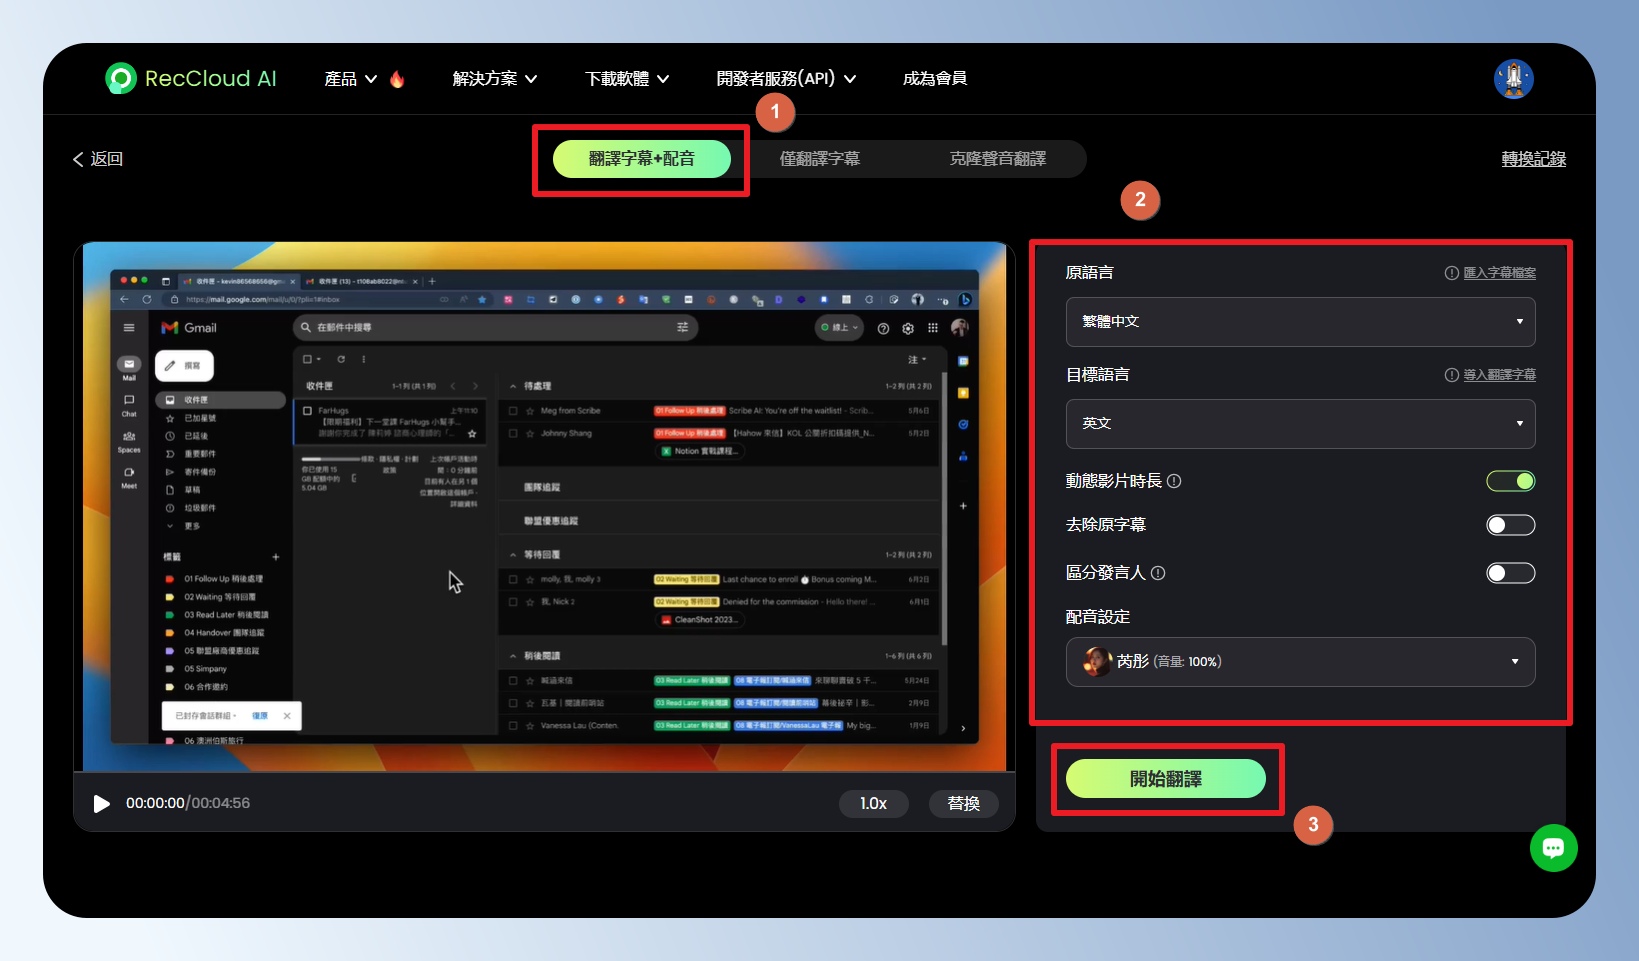1639x961 pixels.
Task: Change the 1.0x playback speed
Action: point(873,804)
